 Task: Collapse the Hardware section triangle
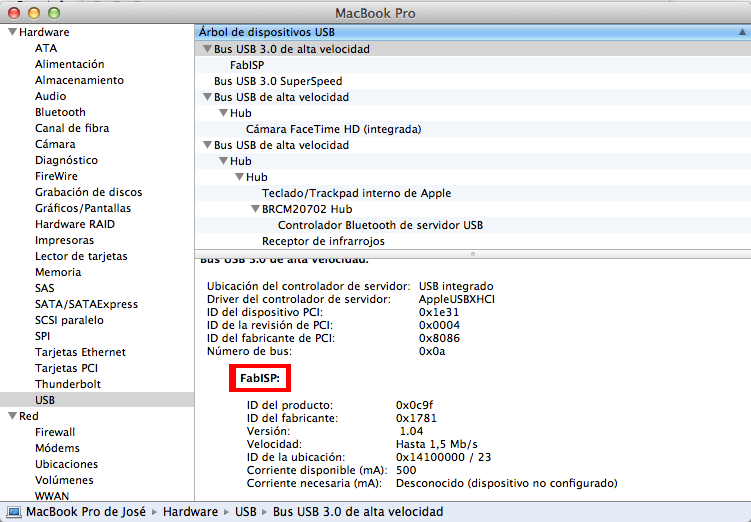(12, 32)
